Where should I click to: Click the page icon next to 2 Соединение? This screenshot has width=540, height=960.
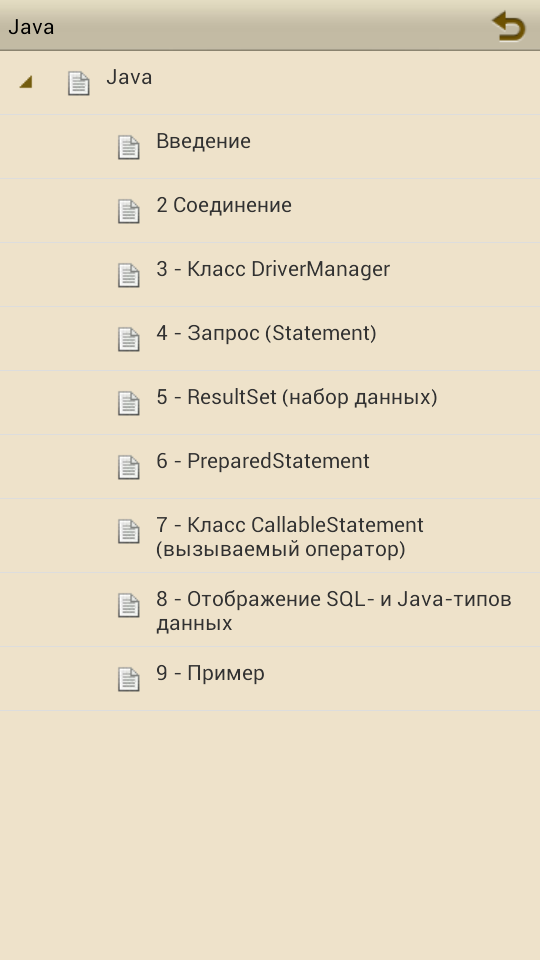coord(129,211)
